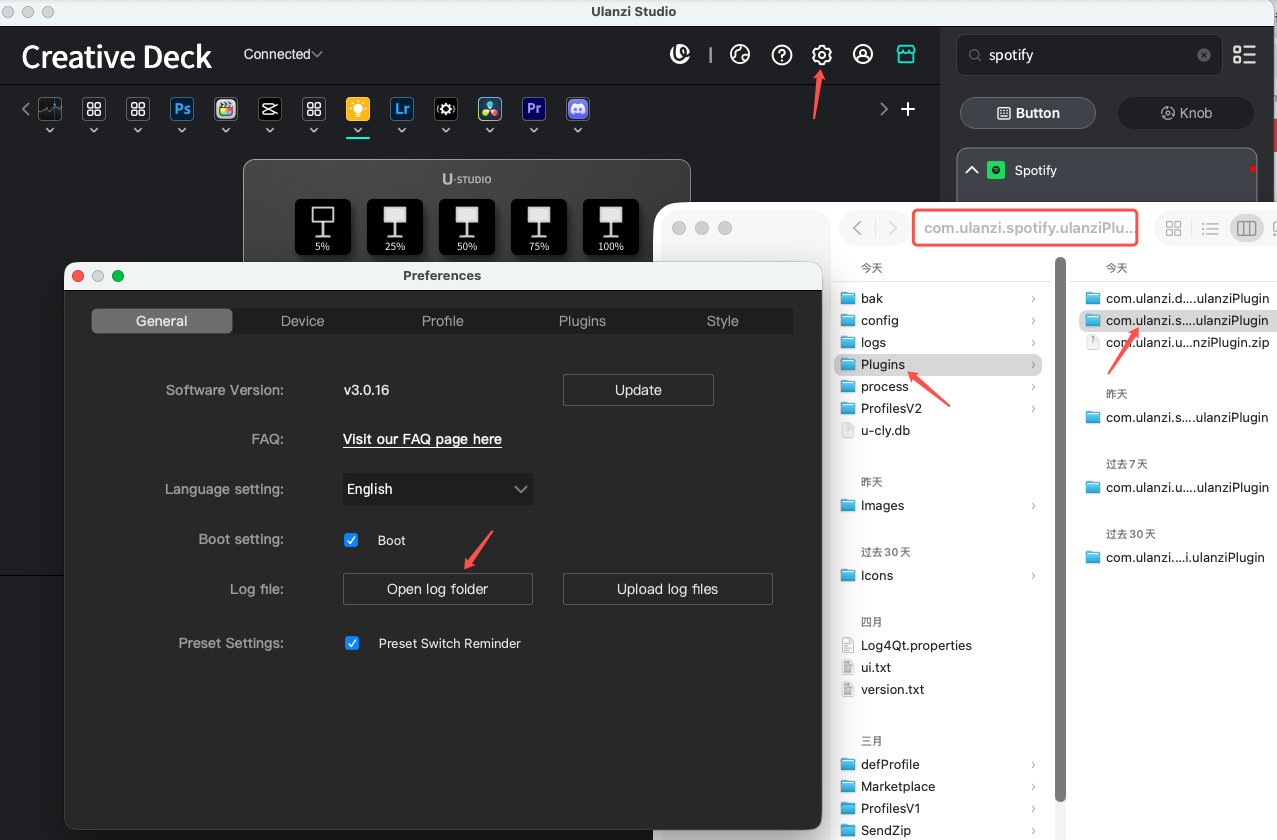
Task: Go back in the Finder window
Action: pos(857,228)
